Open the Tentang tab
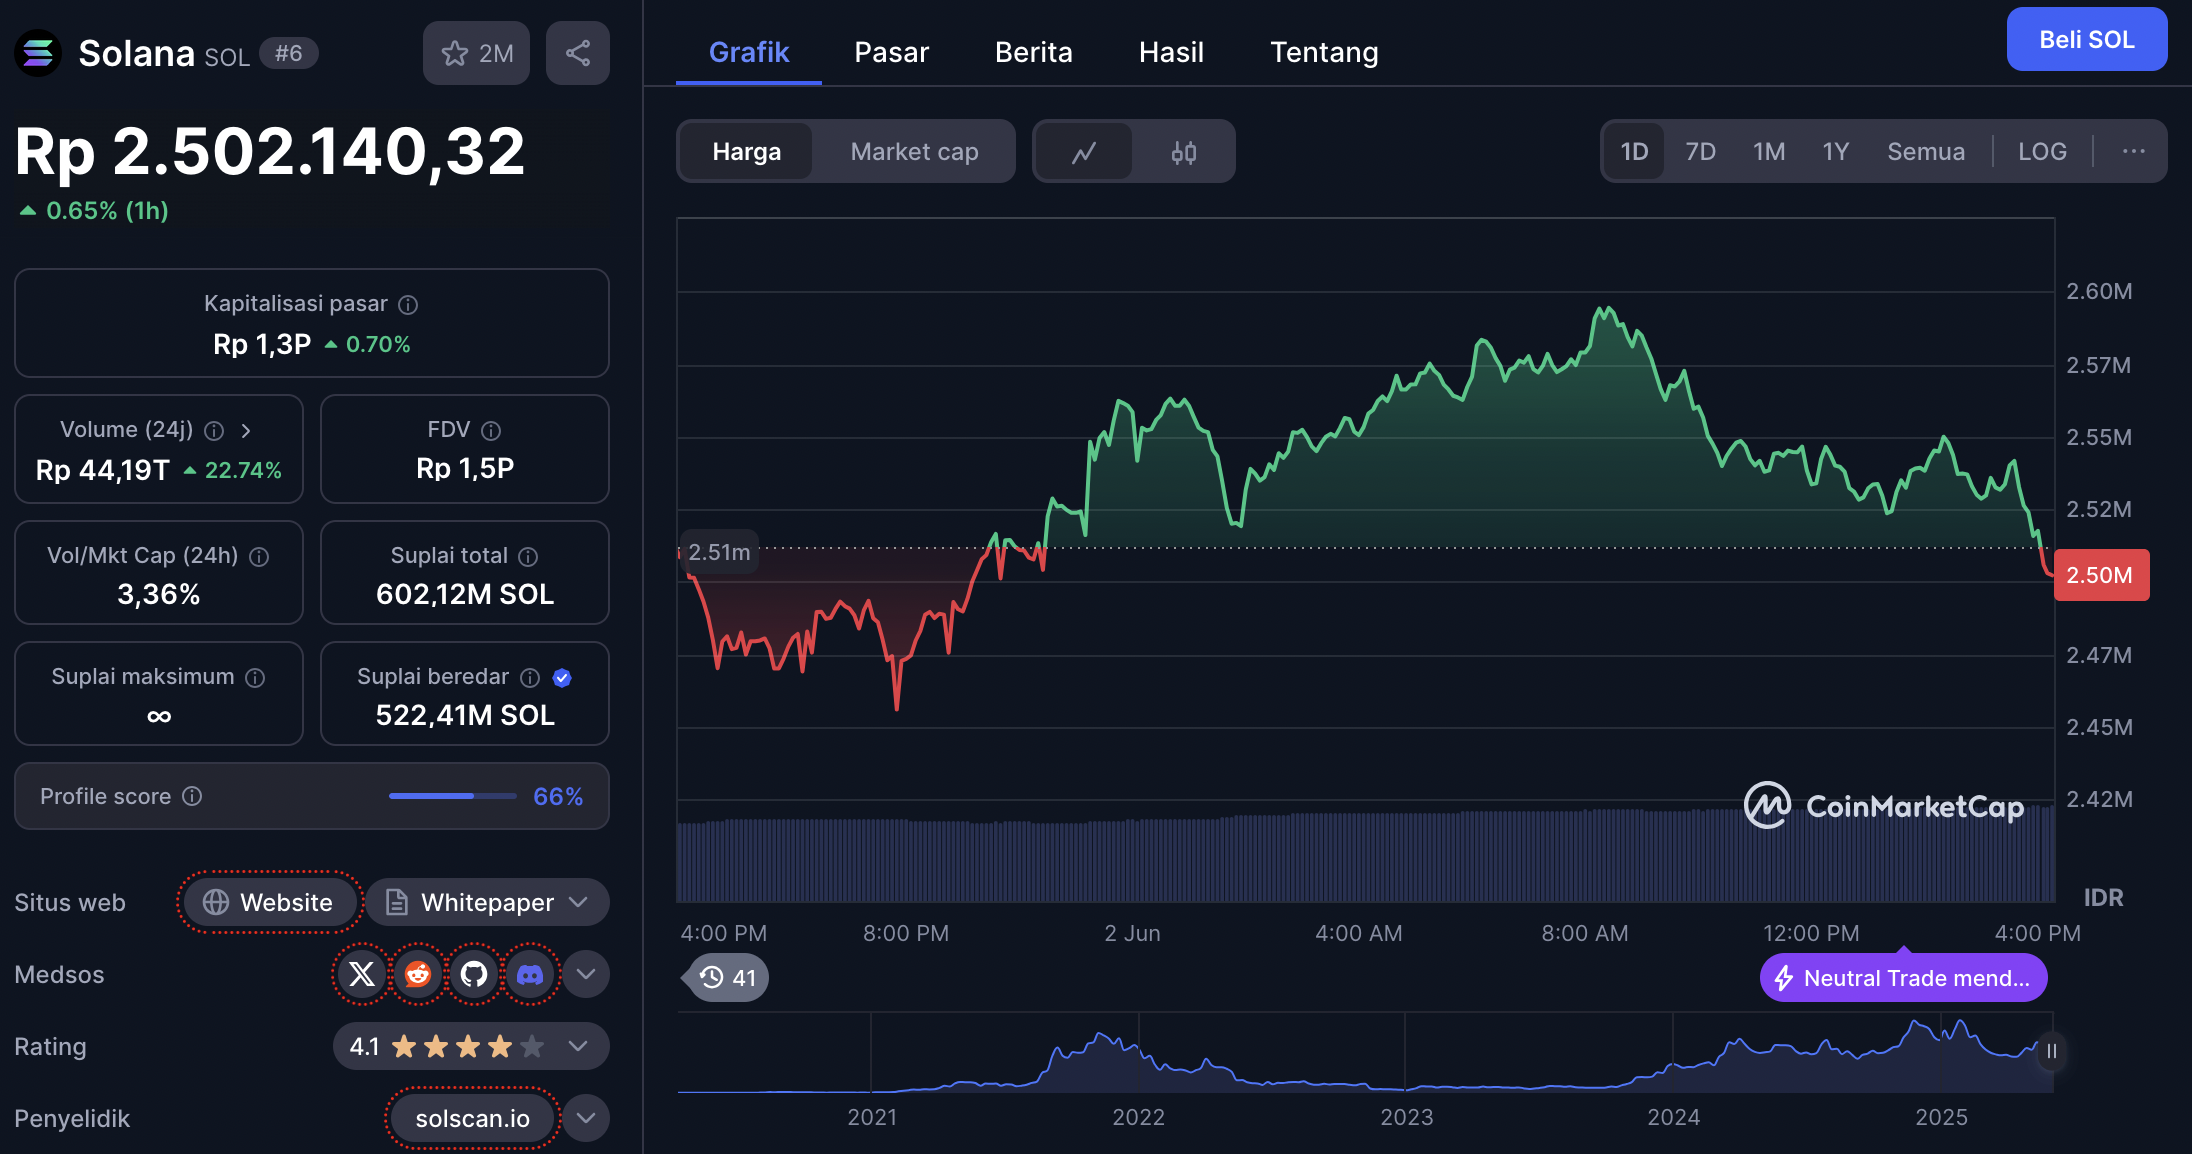The image size is (2192, 1154). (1324, 52)
